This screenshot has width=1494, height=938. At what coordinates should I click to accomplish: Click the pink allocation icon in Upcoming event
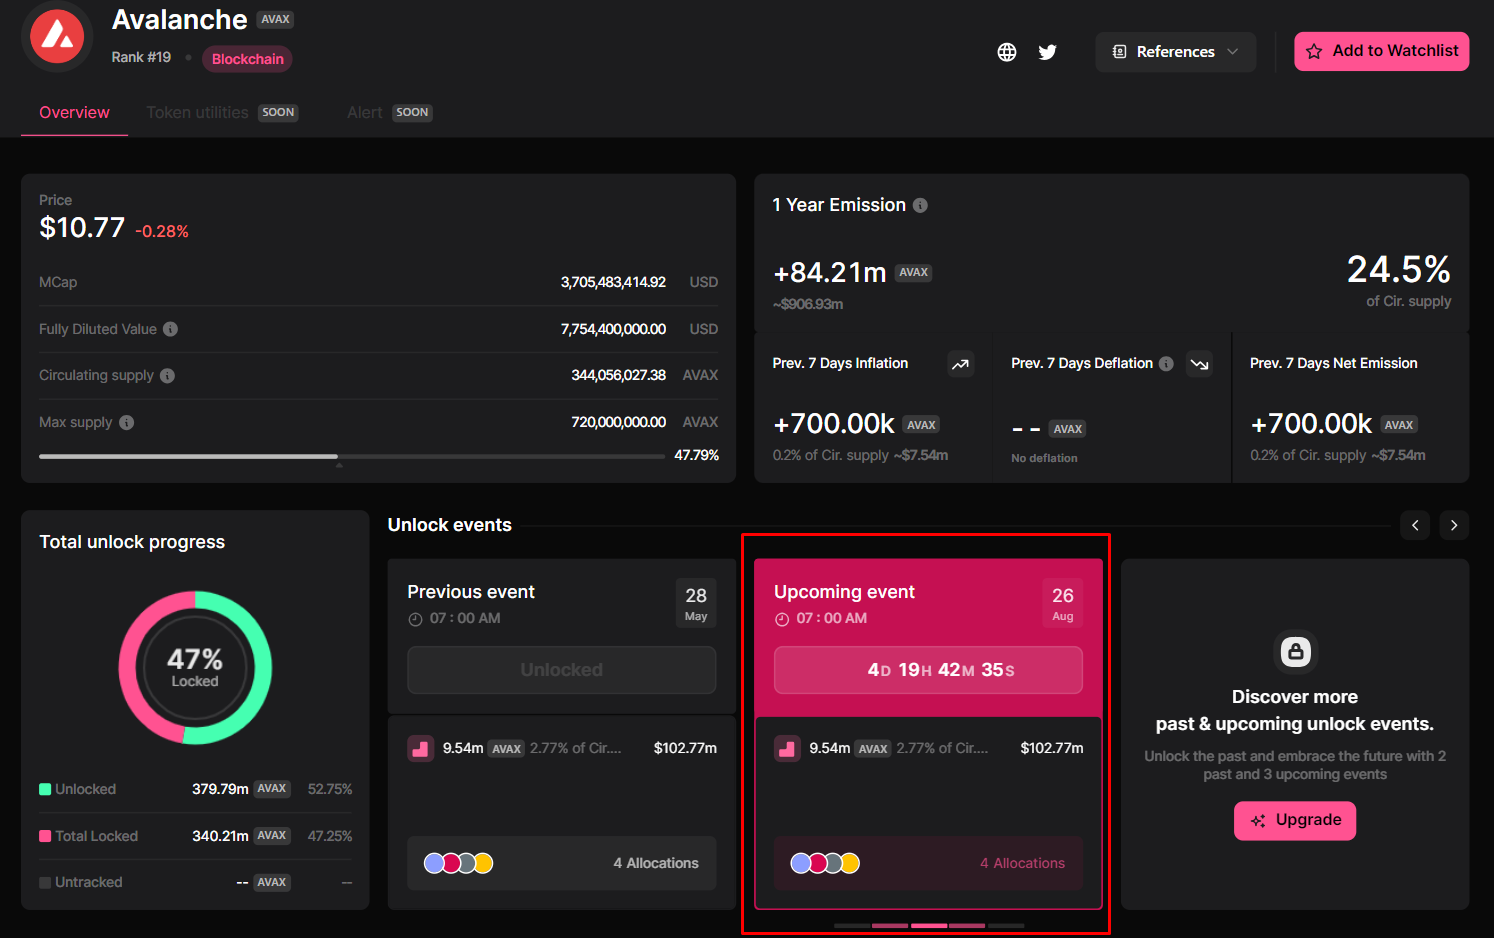click(x=788, y=748)
